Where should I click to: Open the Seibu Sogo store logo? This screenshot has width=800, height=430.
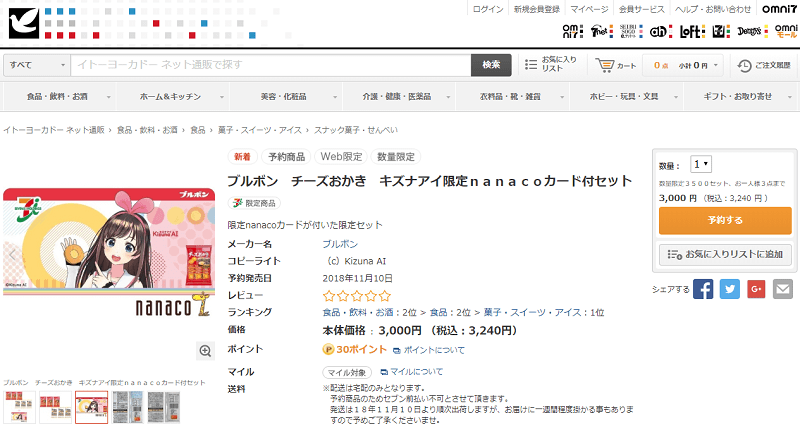coord(631,31)
